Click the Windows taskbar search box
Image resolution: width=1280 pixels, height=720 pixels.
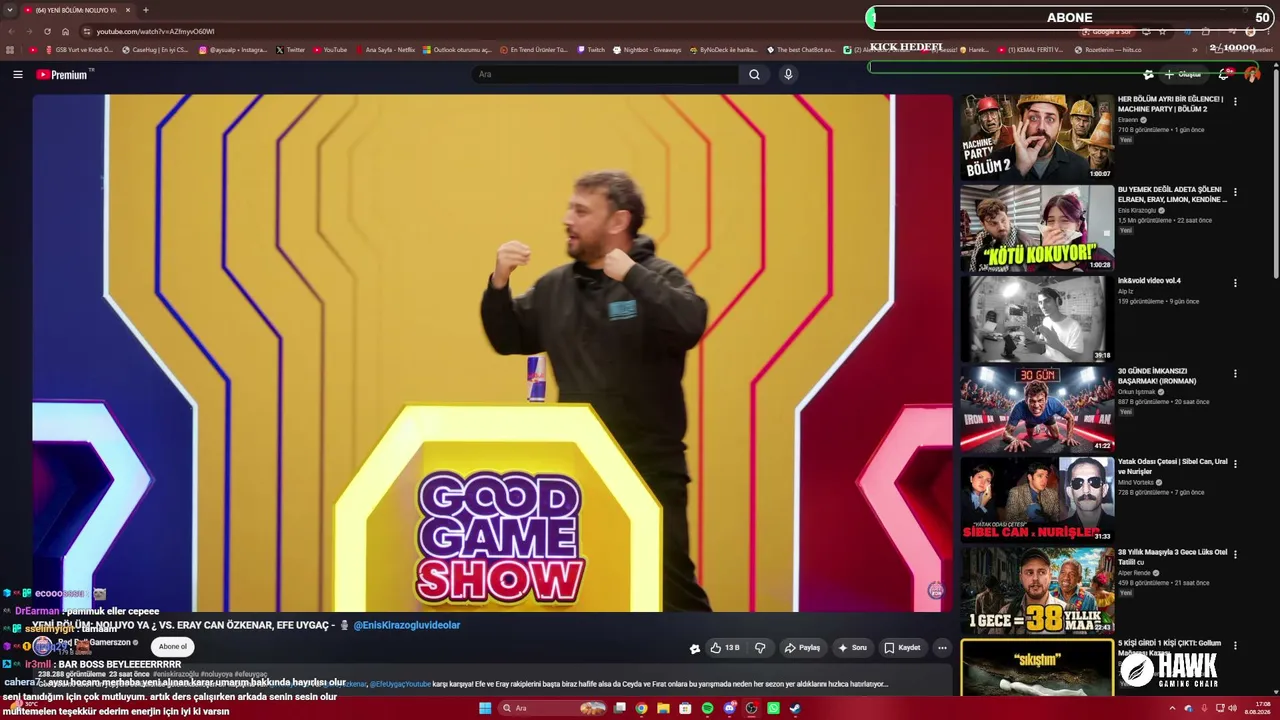(552, 708)
